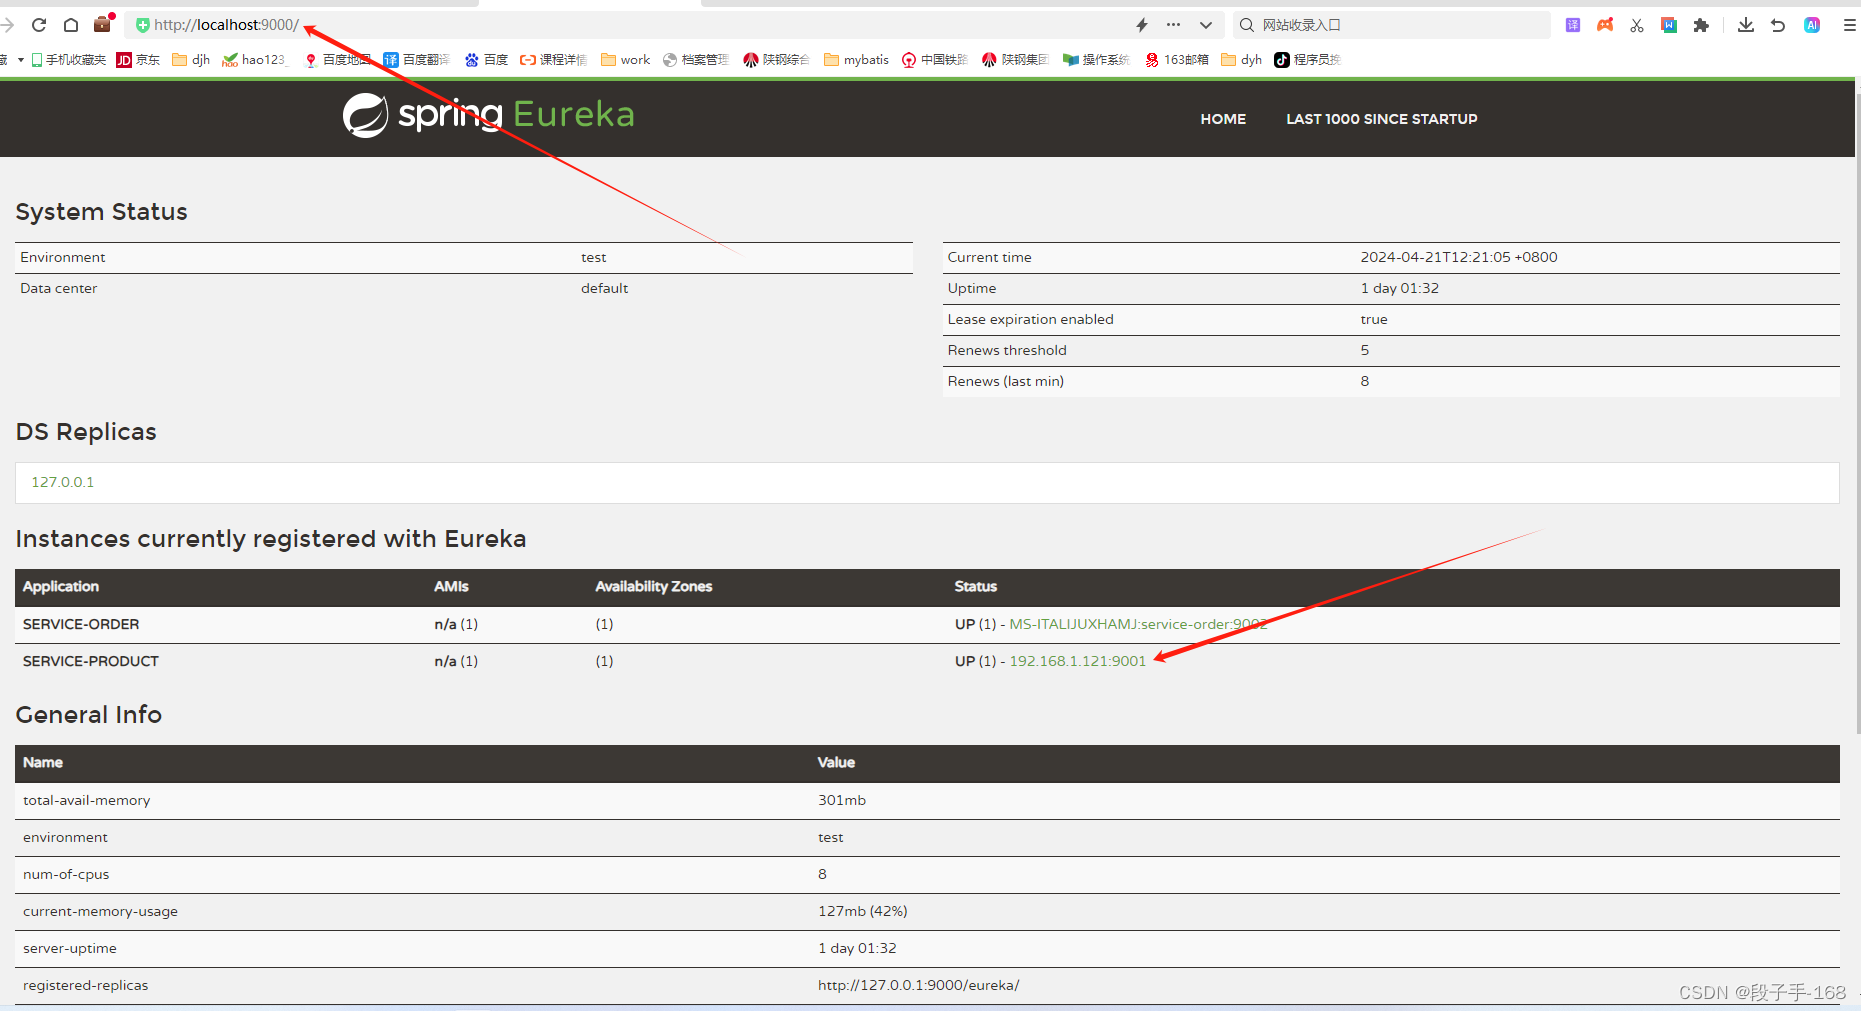The image size is (1861, 1011).
Task: Click the total-avail-memory 301mb value
Action: [x=842, y=800]
